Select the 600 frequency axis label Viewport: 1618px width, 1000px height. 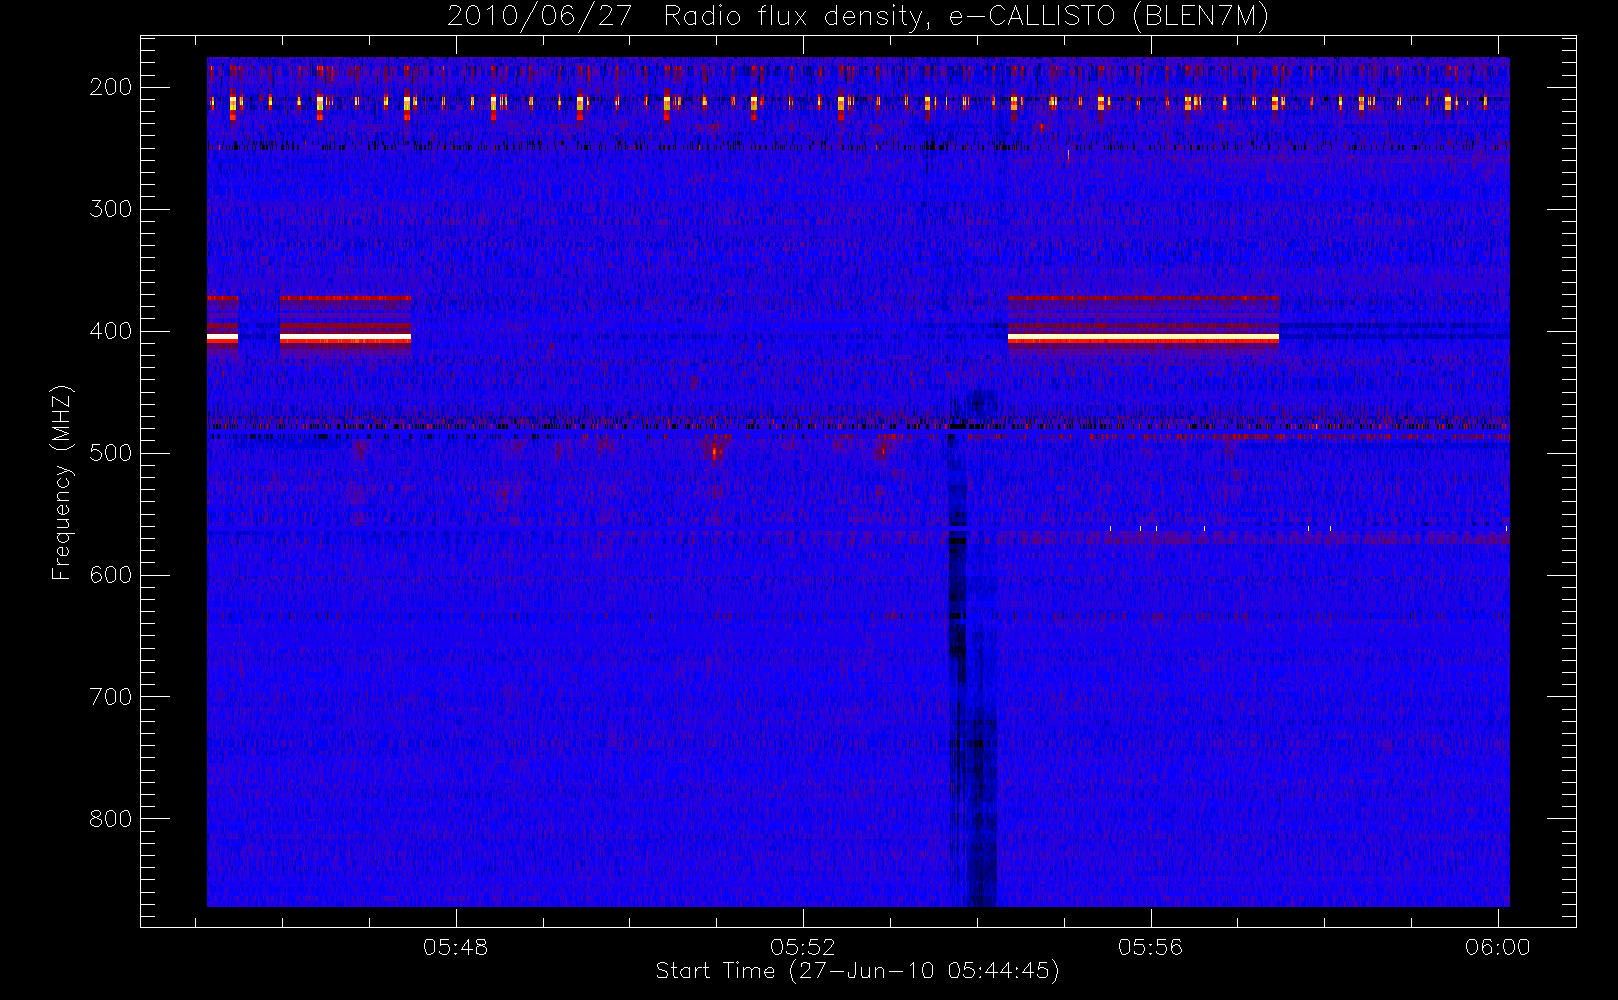(110, 575)
